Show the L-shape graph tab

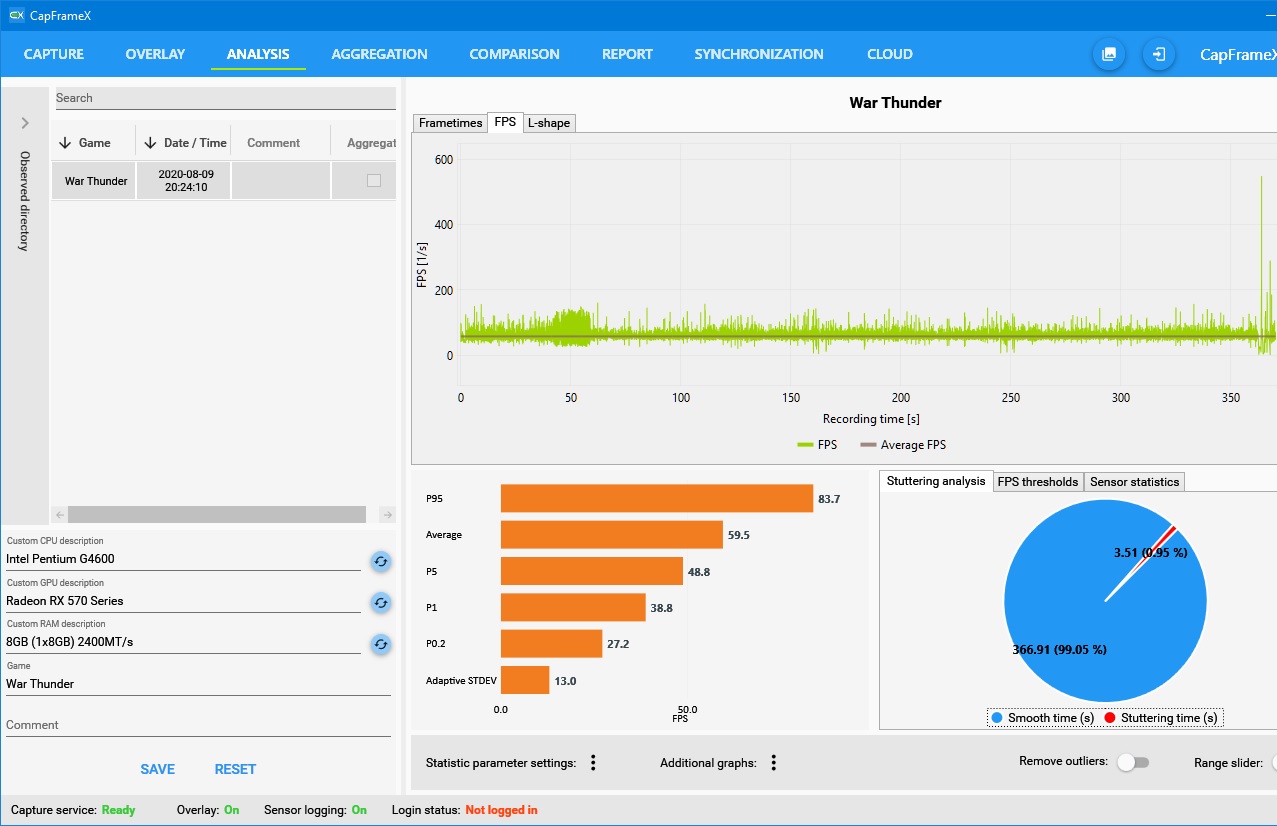pos(549,123)
